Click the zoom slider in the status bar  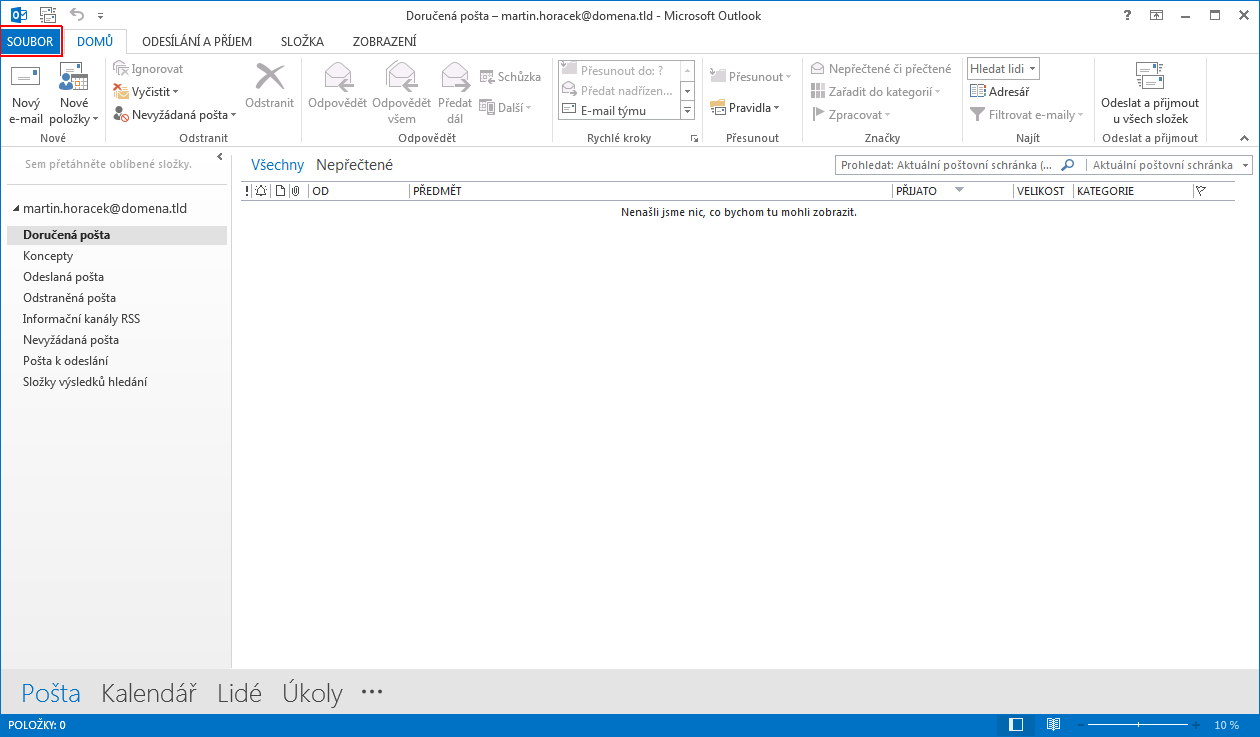click(1140, 724)
